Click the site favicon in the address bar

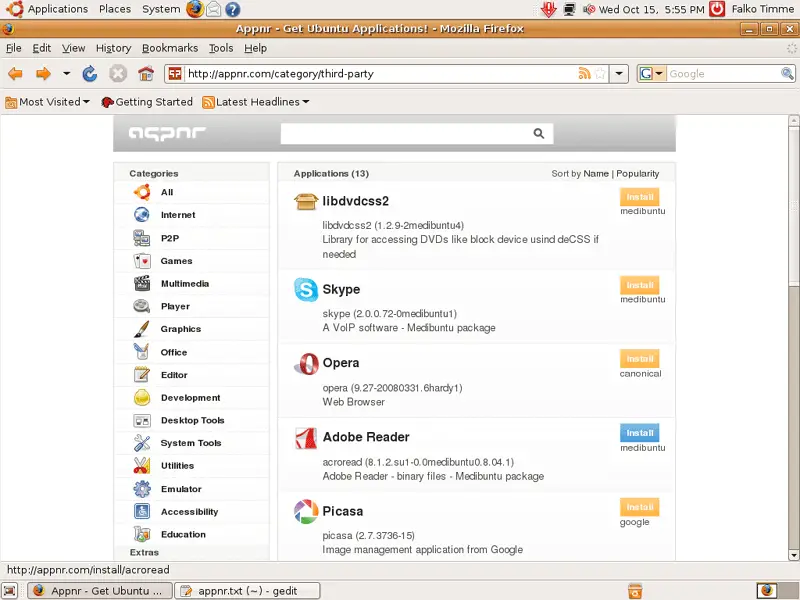175,73
